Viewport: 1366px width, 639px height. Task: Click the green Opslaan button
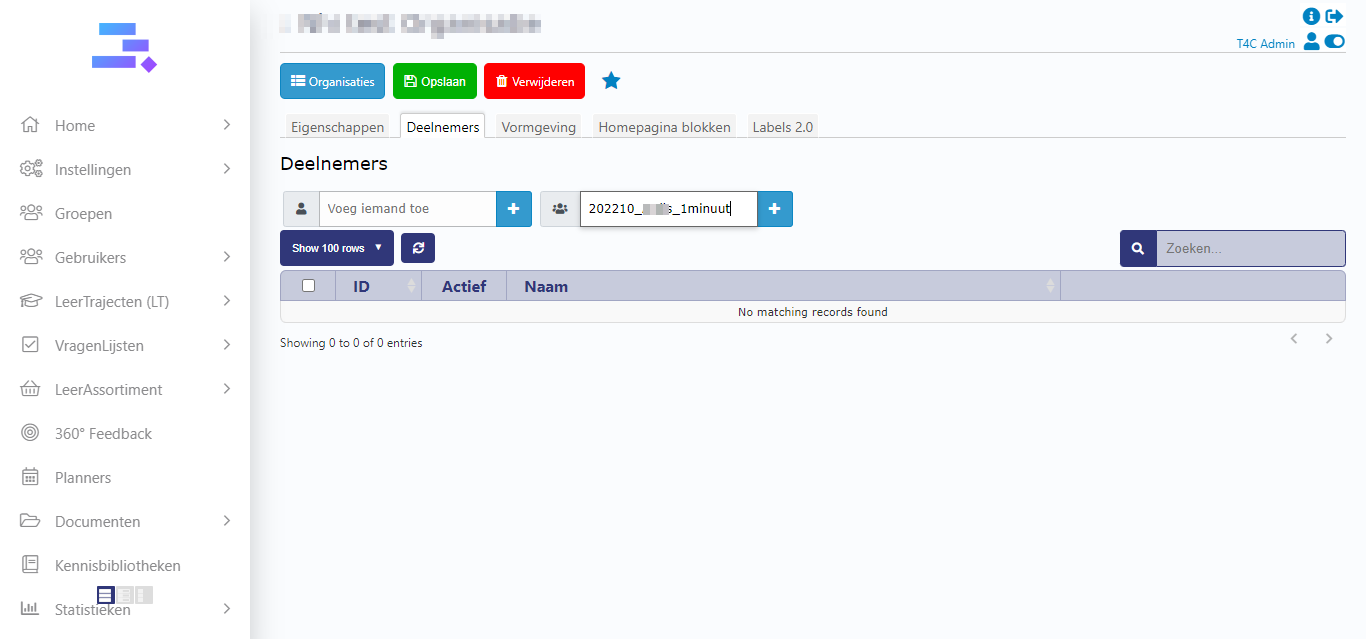[x=434, y=82]
